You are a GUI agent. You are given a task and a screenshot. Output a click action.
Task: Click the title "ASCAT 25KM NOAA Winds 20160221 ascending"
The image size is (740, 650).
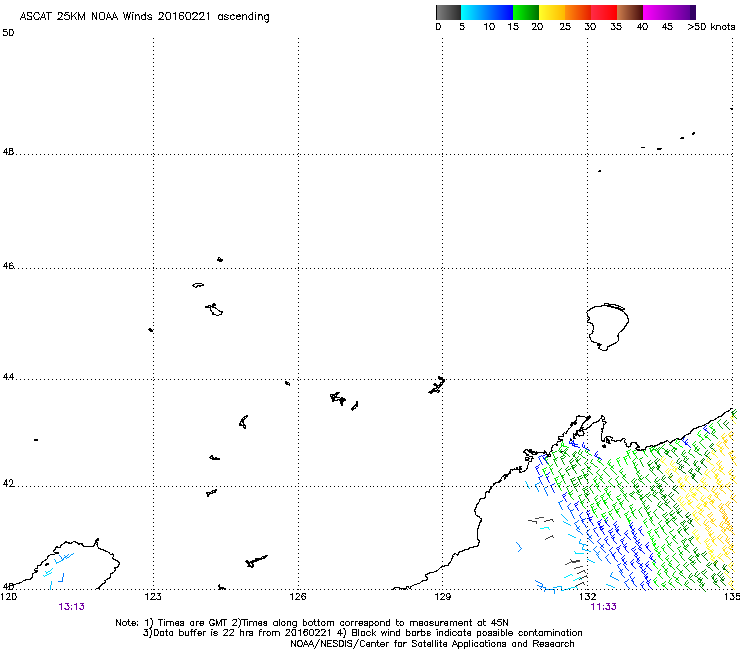pyautogui.click(x=144, y=17)
